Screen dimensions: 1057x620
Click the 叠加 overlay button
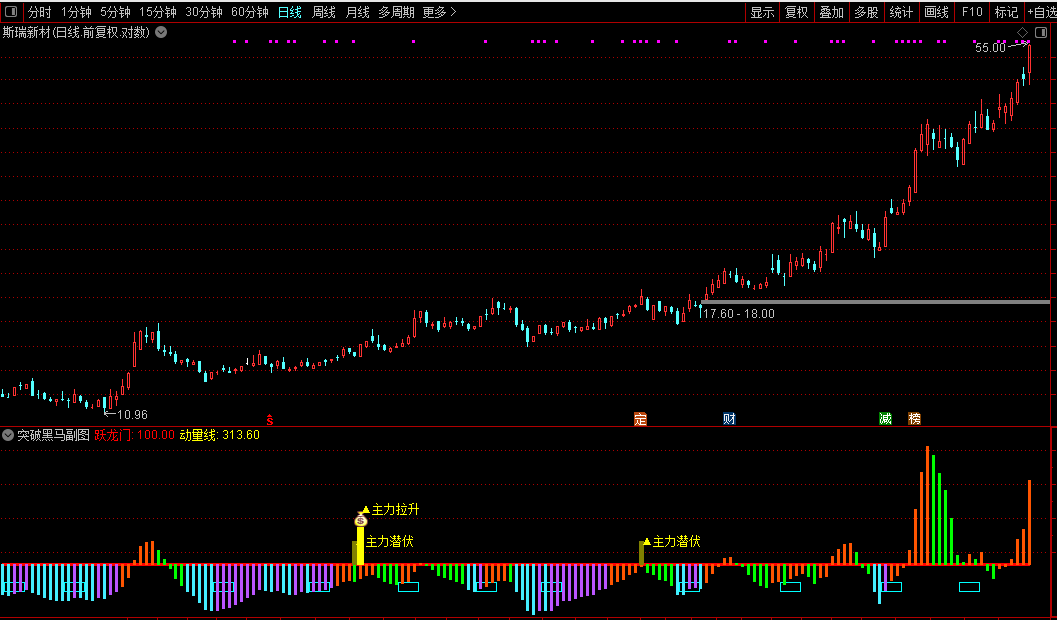pyautogui.click(x=831, y=12)
